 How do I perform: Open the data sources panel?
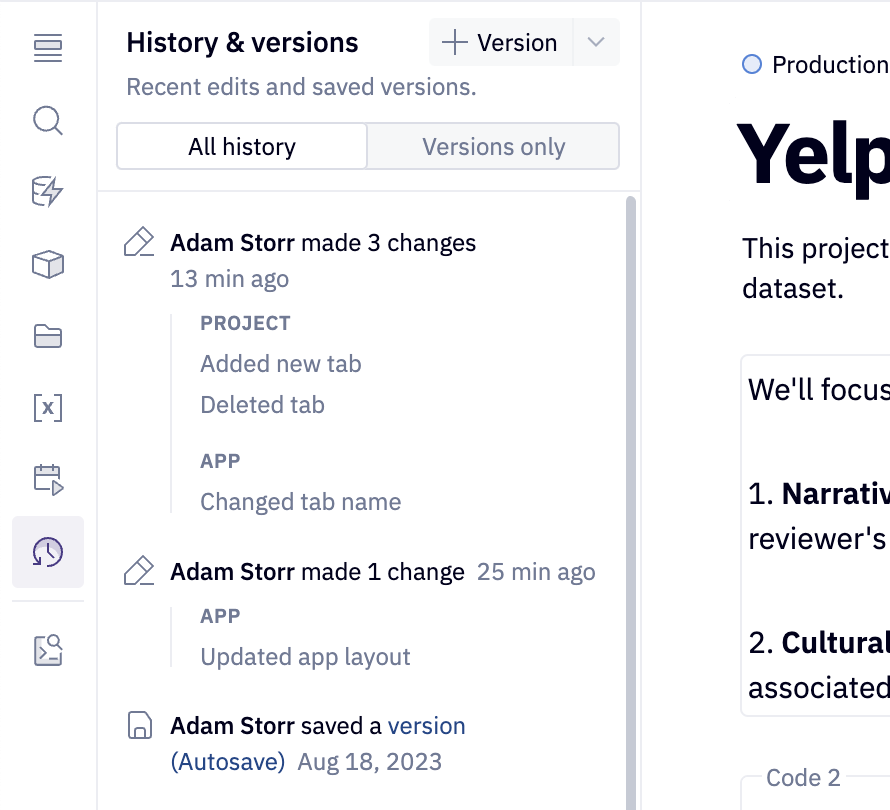pyautogui.click(x=47, y=191)
